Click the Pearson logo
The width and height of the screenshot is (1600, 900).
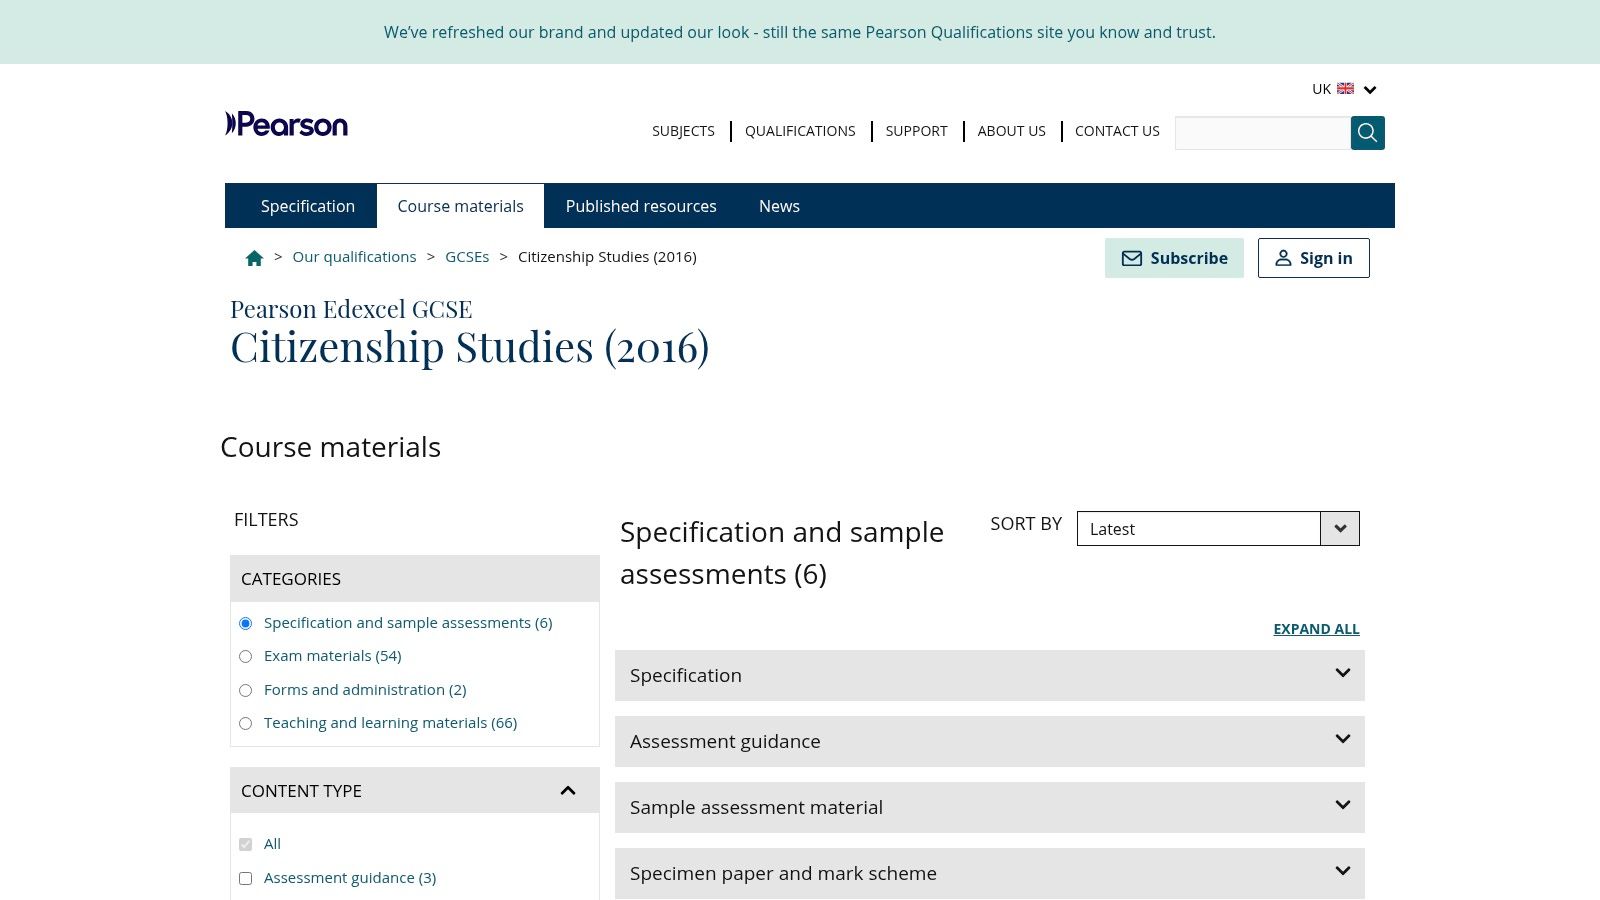click(287, 124)
